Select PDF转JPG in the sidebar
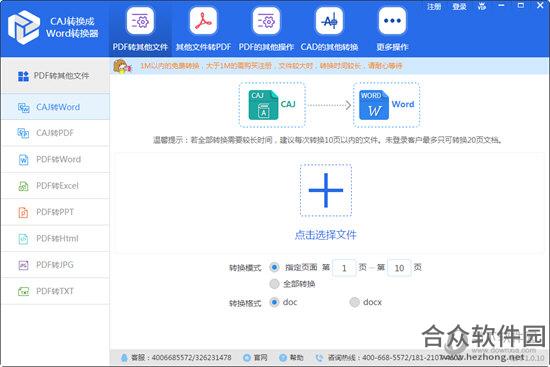The height and width of the screenshot is (367, 550). pyautogui.click(x=55, y=265)
